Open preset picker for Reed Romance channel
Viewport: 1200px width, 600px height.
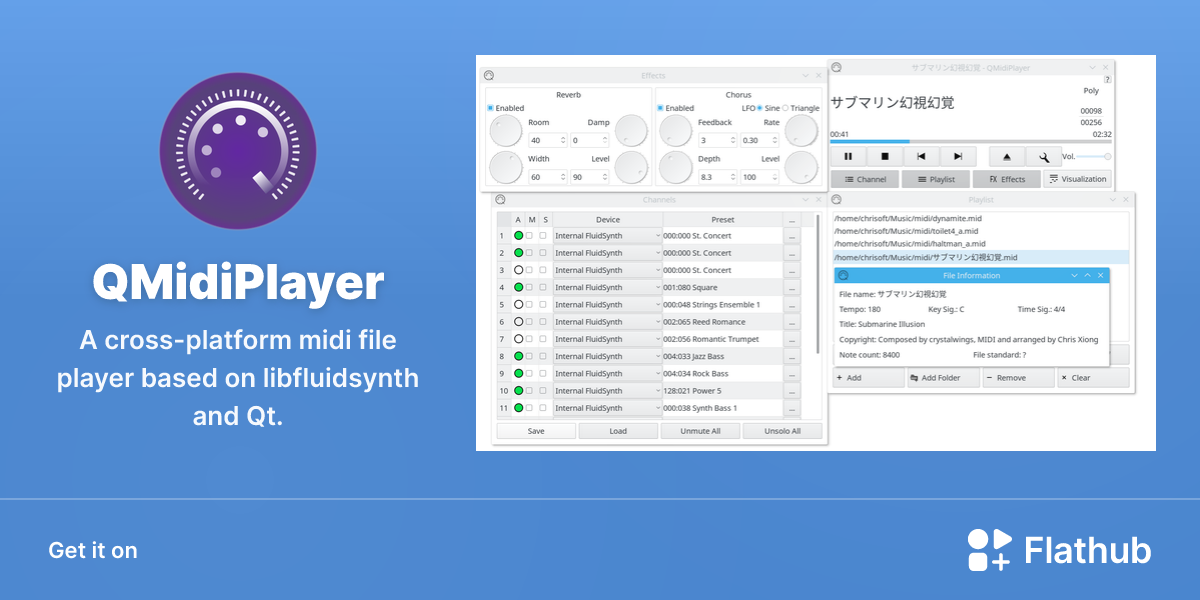(x=791, y=322)
